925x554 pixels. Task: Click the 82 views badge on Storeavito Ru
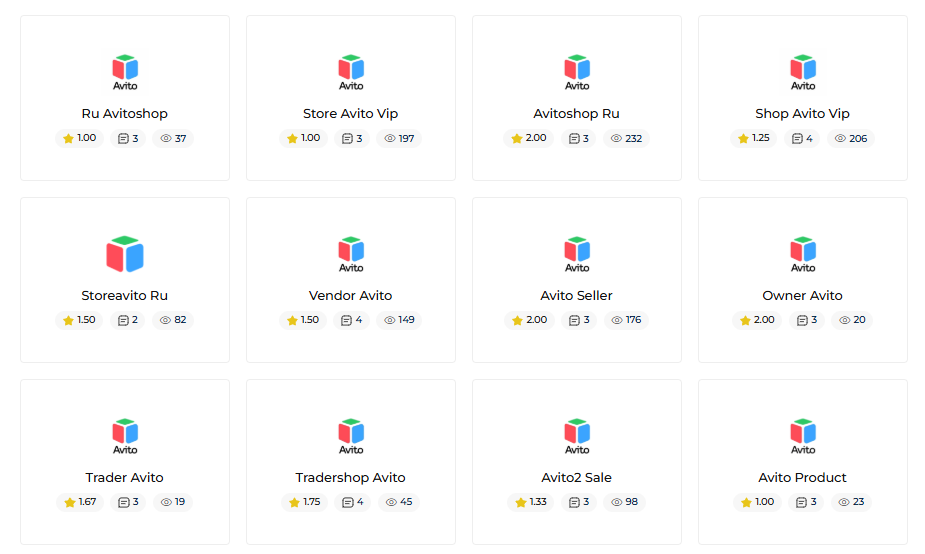(x=173, y=320)
